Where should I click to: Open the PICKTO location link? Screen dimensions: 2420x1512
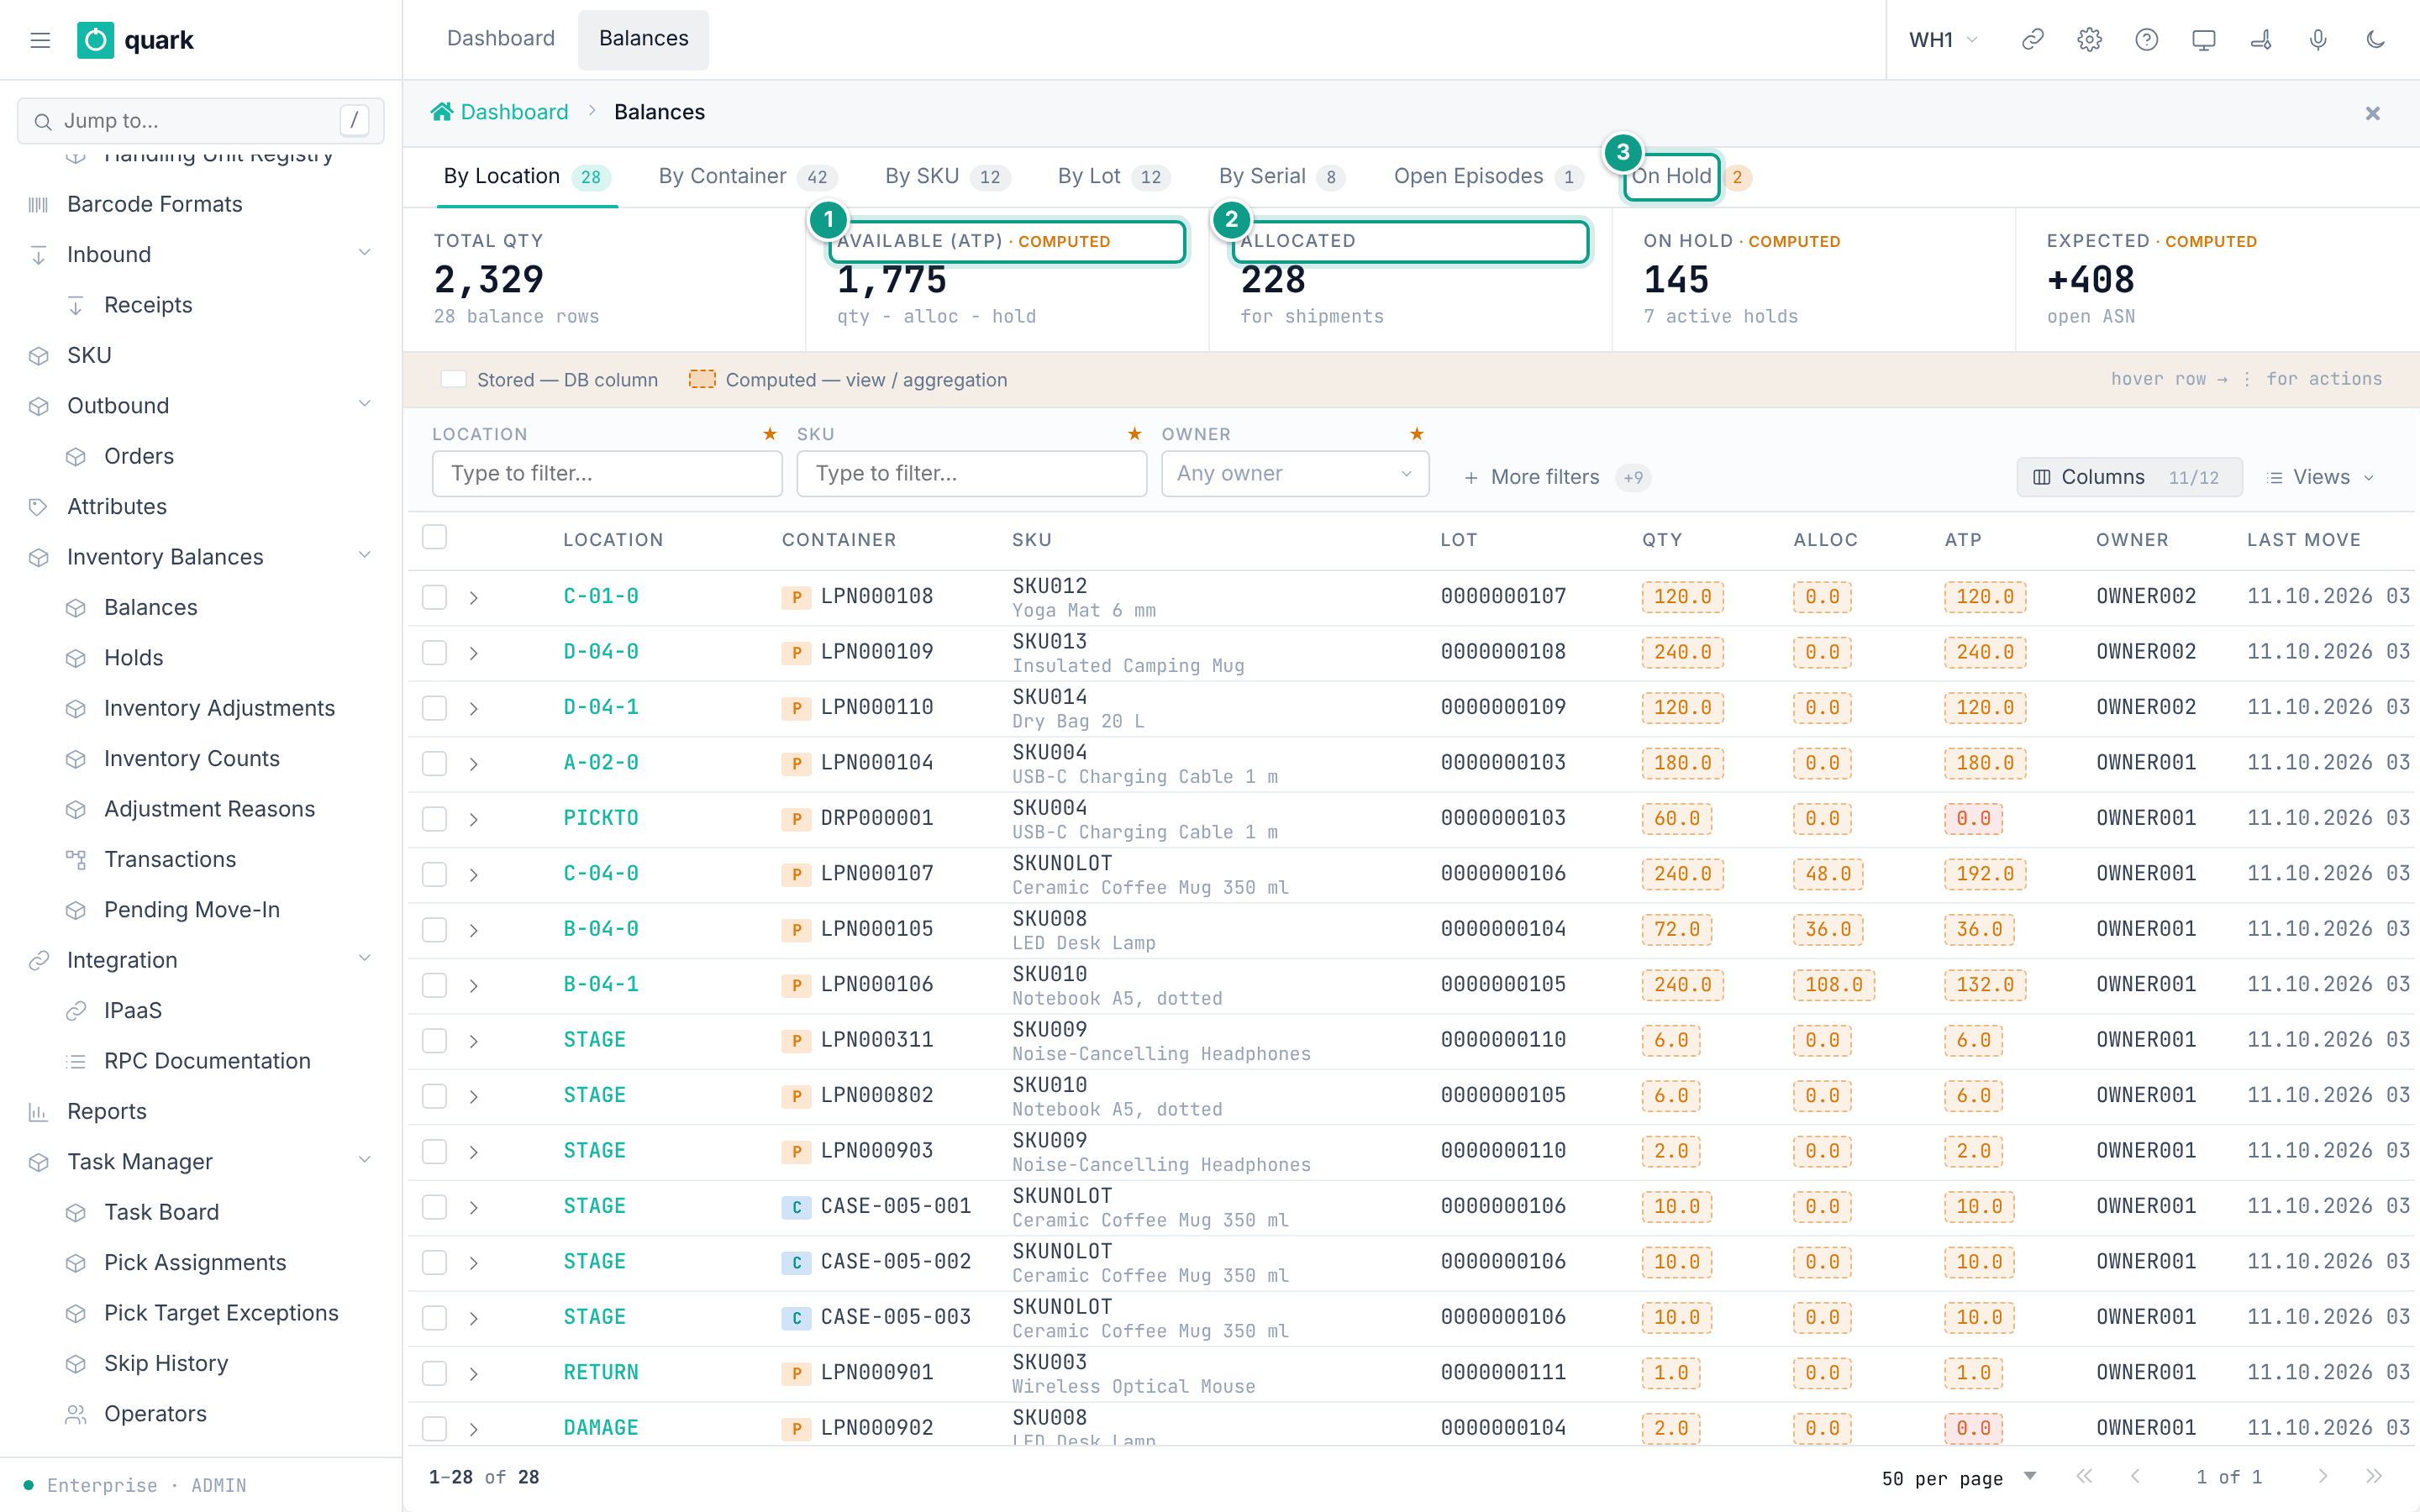601,819
